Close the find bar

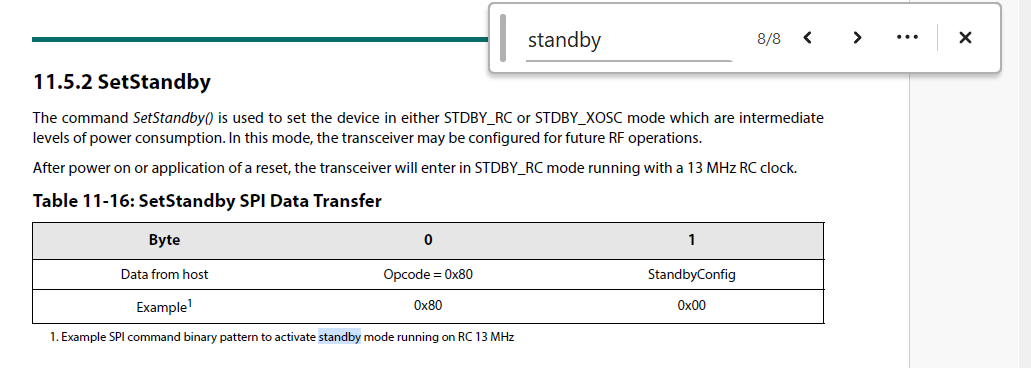click(x=965, y=38)
